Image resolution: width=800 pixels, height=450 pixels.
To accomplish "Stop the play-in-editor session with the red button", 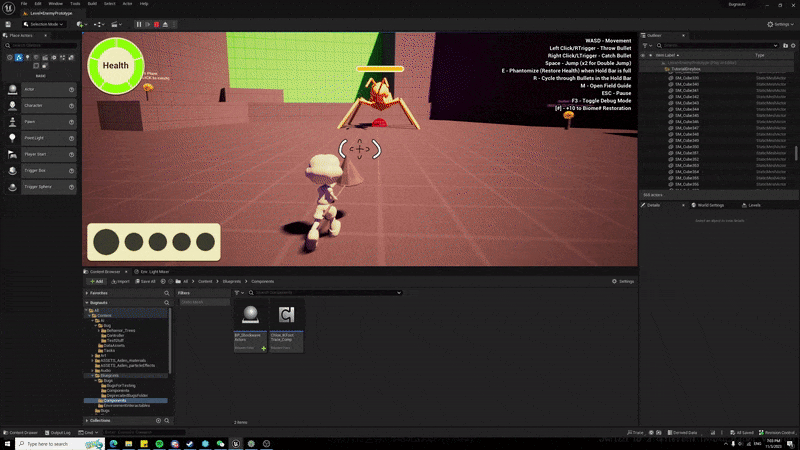I will point(157,24).
